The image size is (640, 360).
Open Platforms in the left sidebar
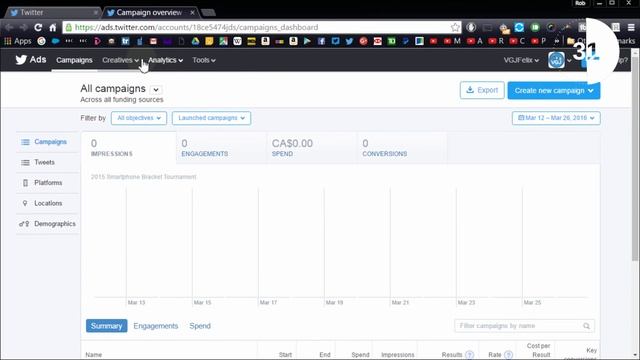pyautogui.click(x=47, y=183)
